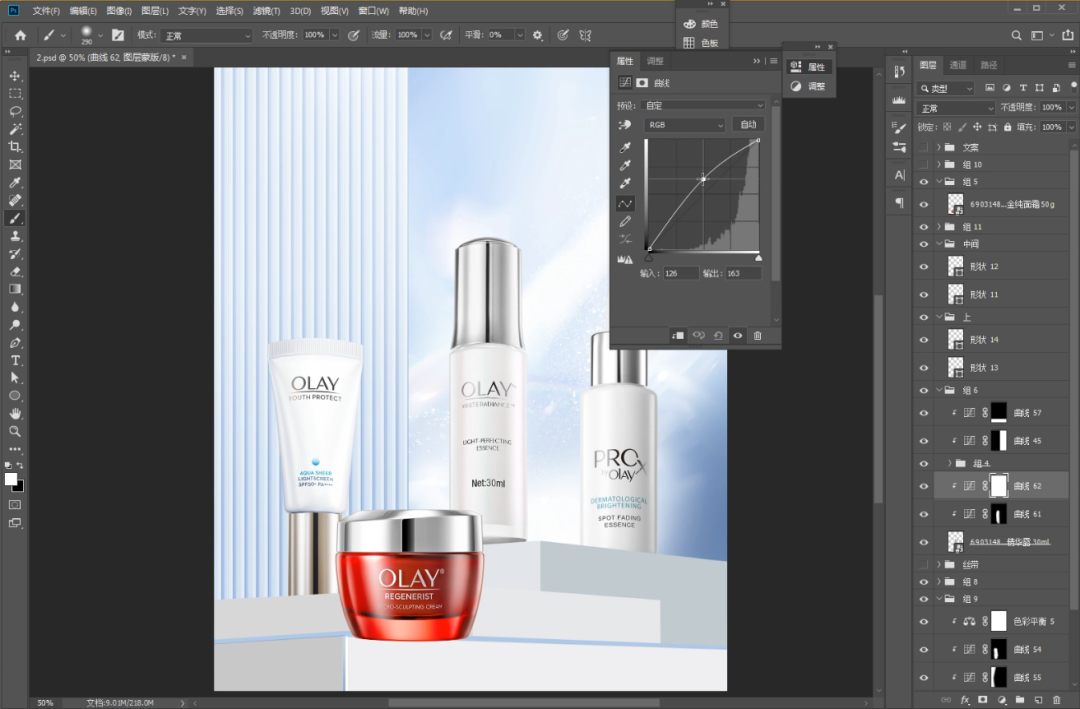Select the Gradient tool
This screenshot has height=709, width=1080.
(x=14, y=289)
